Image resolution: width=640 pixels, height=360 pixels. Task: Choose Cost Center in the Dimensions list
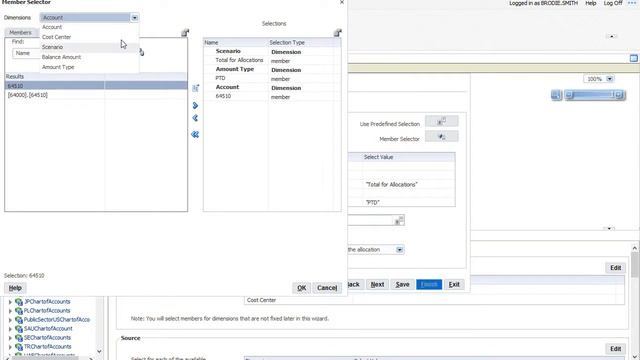tap(56, 37)
